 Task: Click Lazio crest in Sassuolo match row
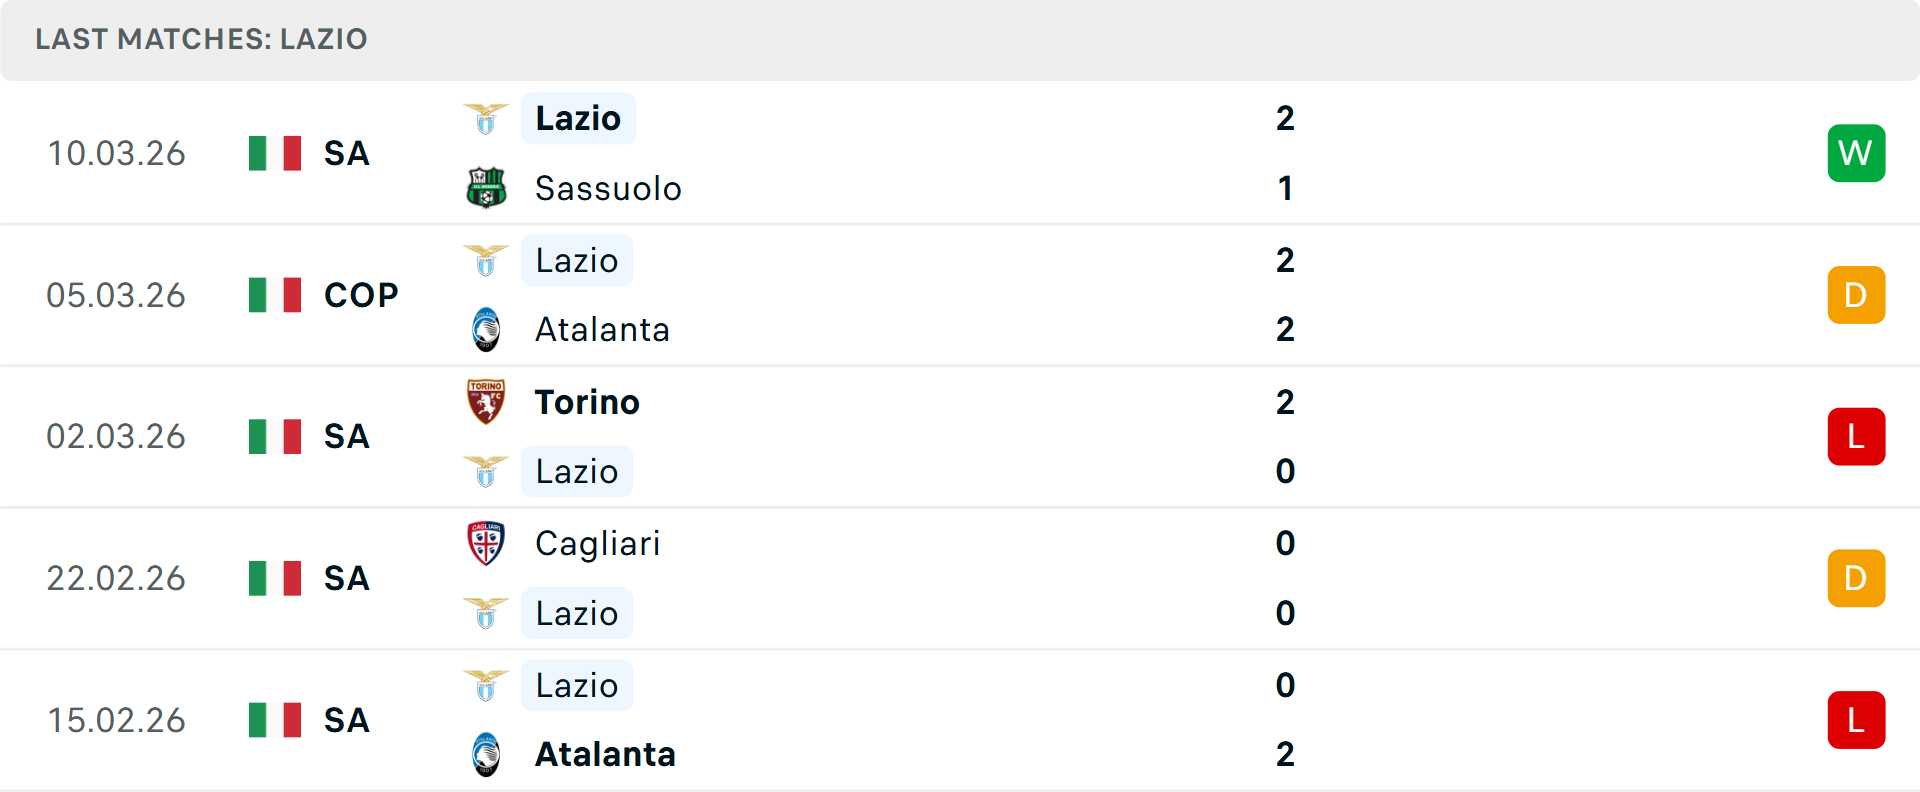pos(486,119)
